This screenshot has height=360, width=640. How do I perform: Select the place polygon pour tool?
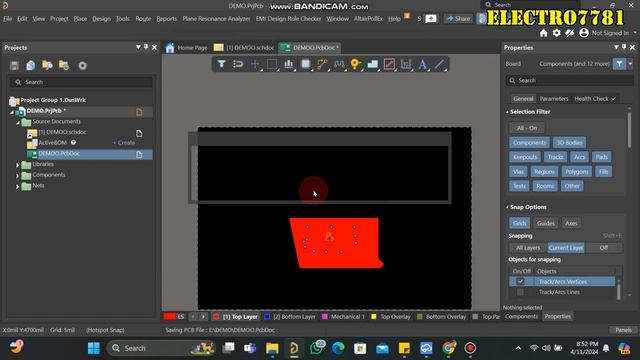(373, 64)
